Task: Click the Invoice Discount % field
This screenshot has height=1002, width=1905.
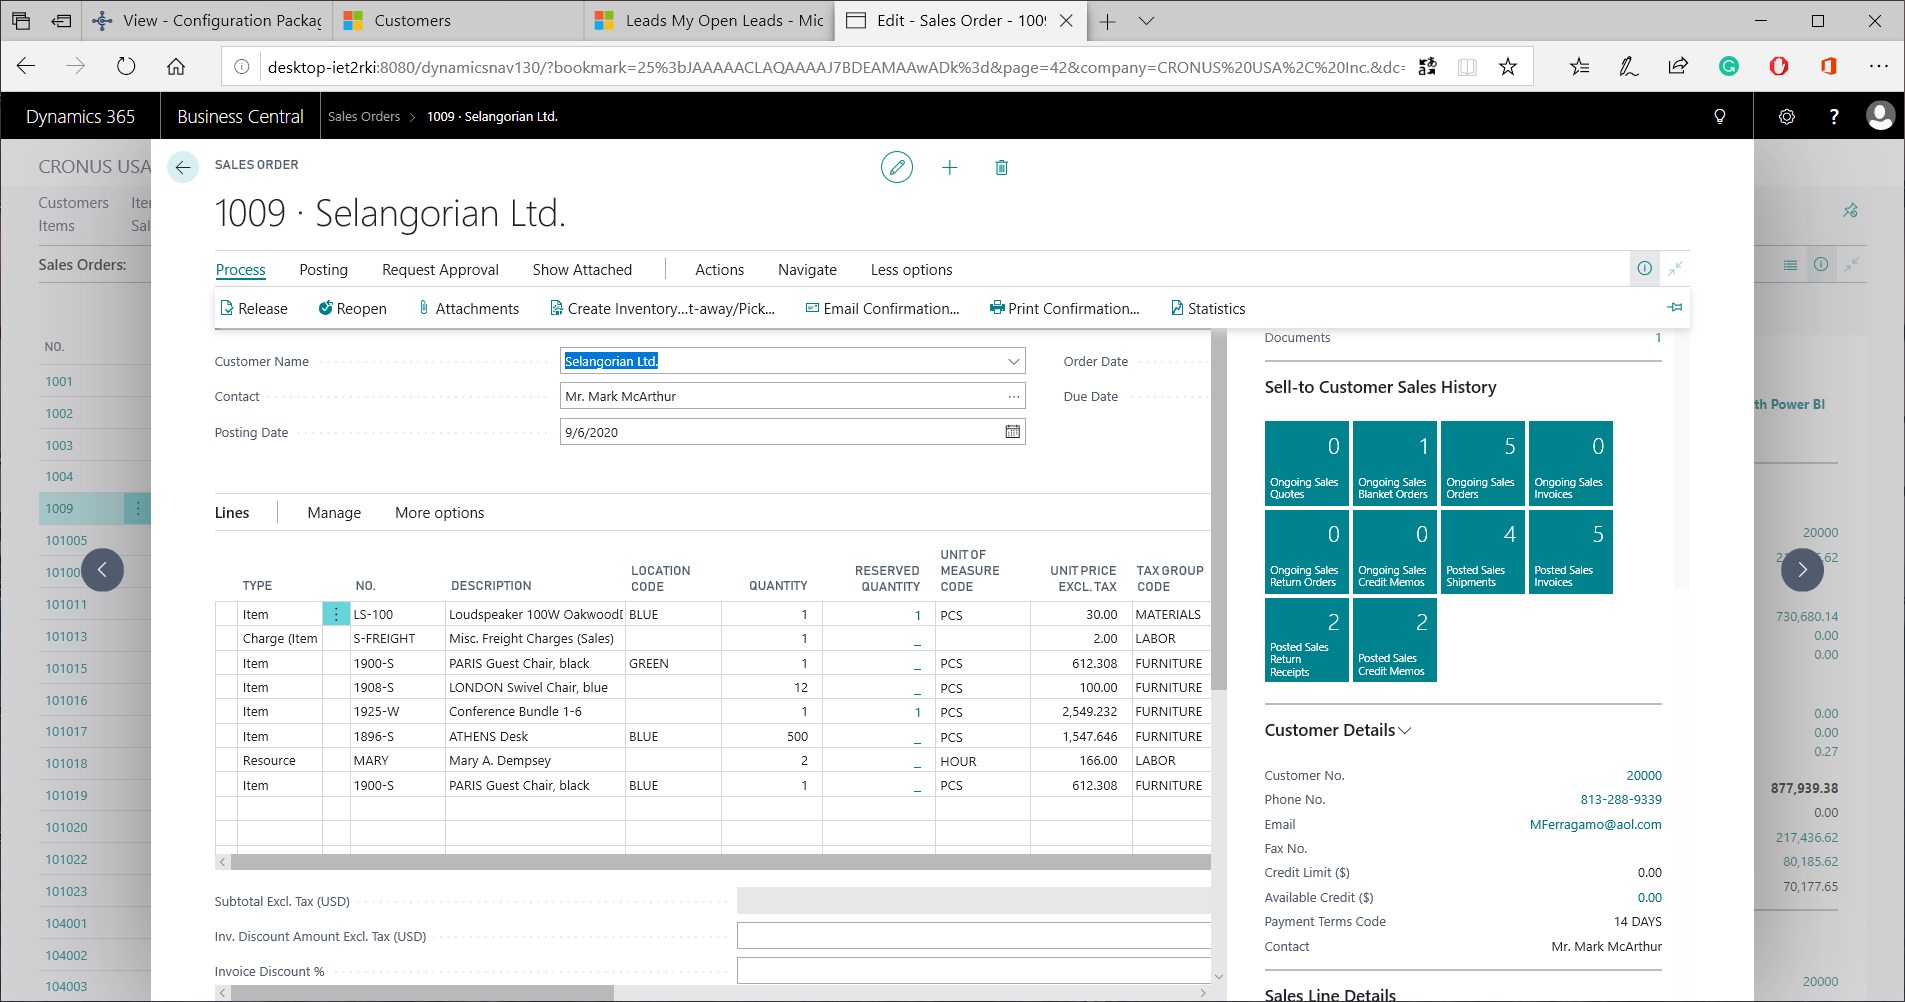Action: coord(973,971)
